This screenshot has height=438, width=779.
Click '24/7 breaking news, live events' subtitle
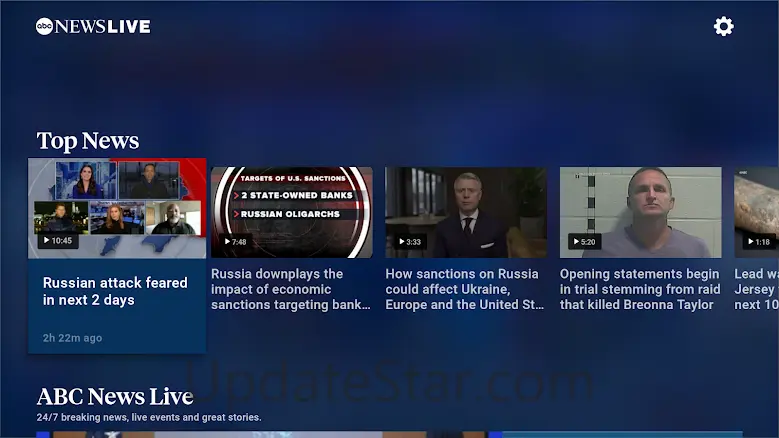pos(149,417)
